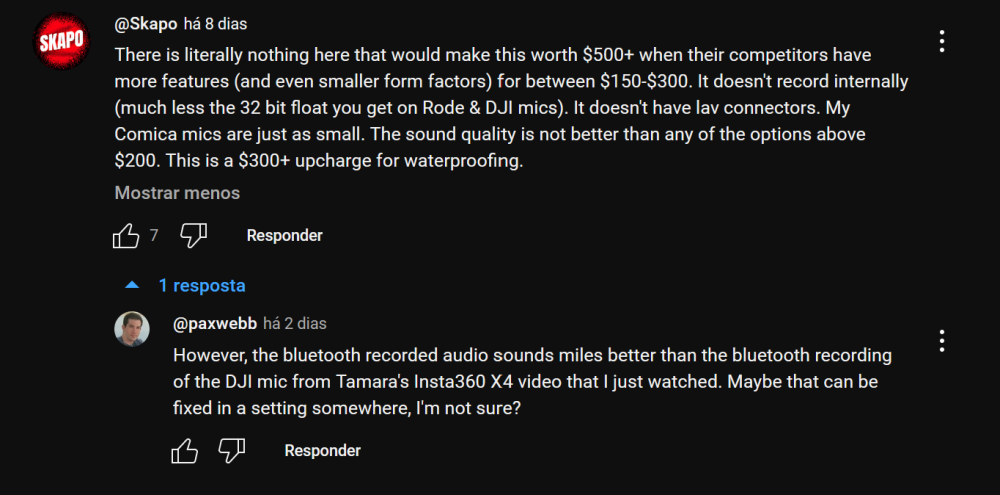Viewport: 1000px width, 495px height.
Task: Open the @Skapo channel name link
Action: pyautogui.click(x=144, y=23)
